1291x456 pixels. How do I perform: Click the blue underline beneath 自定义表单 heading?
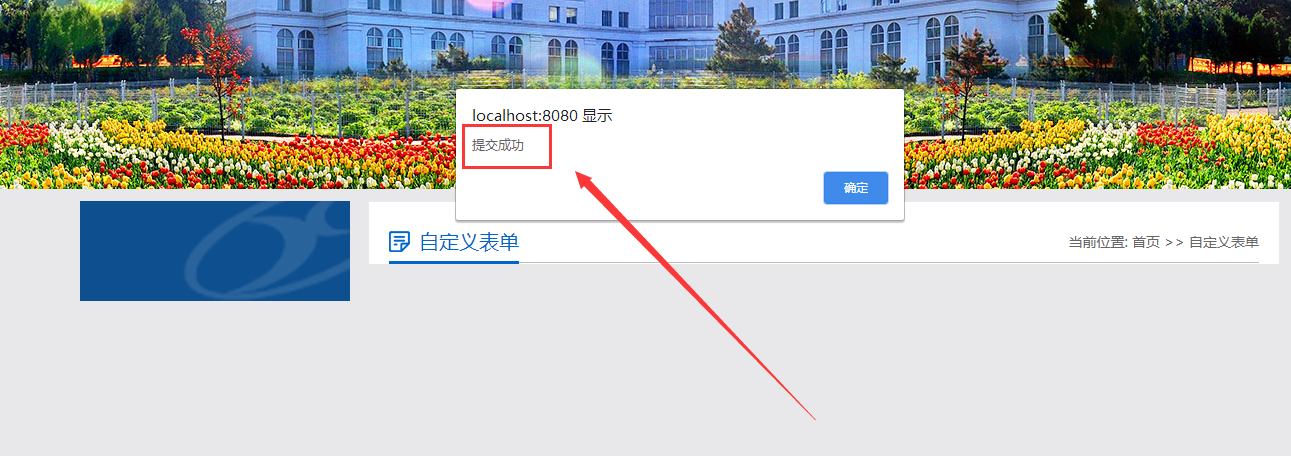(x=454, y=262)
